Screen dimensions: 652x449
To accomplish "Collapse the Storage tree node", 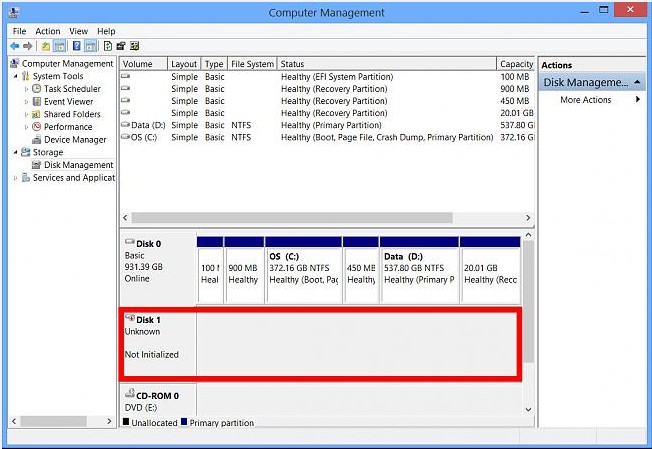I will (15, 152).
